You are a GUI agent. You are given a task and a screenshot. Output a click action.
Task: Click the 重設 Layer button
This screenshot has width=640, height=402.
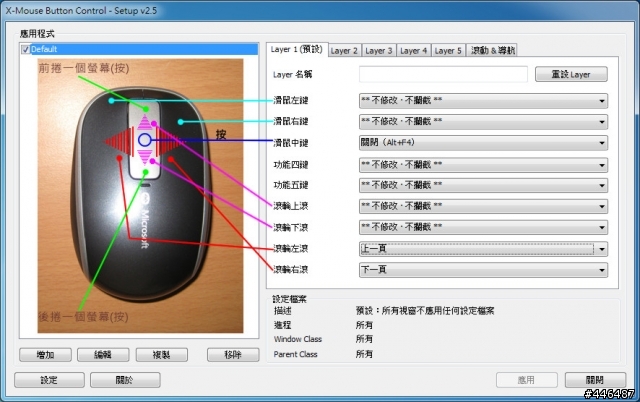571,74
